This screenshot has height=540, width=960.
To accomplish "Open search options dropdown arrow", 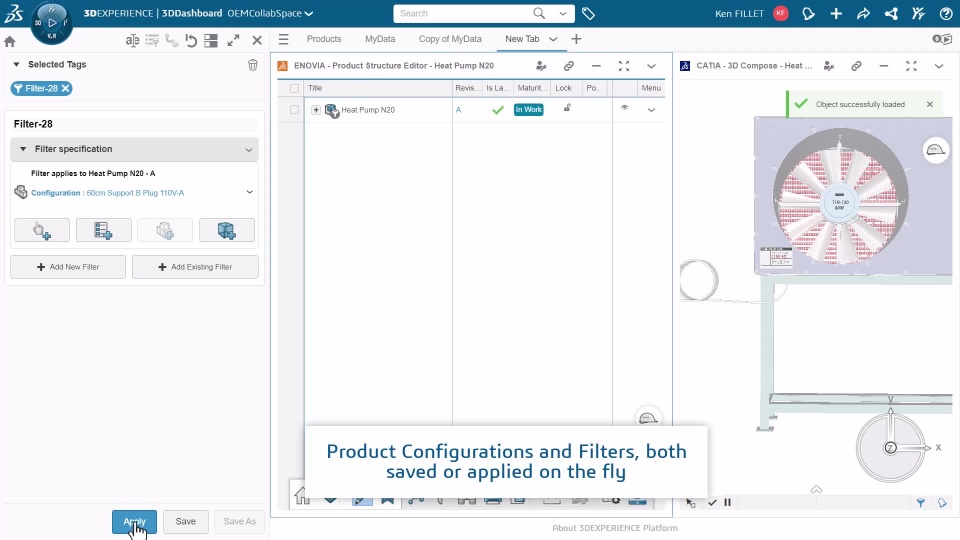I will (563, 13).
